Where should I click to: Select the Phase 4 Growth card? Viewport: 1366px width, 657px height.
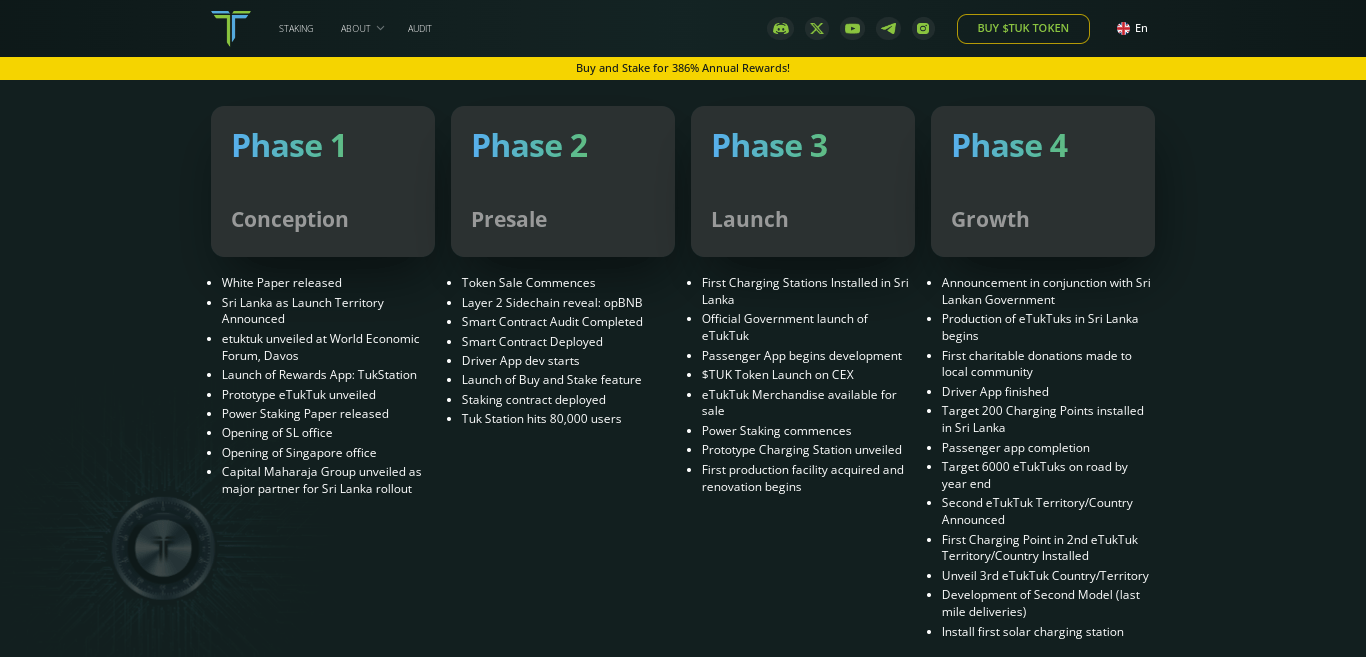tap(1043, 181)
